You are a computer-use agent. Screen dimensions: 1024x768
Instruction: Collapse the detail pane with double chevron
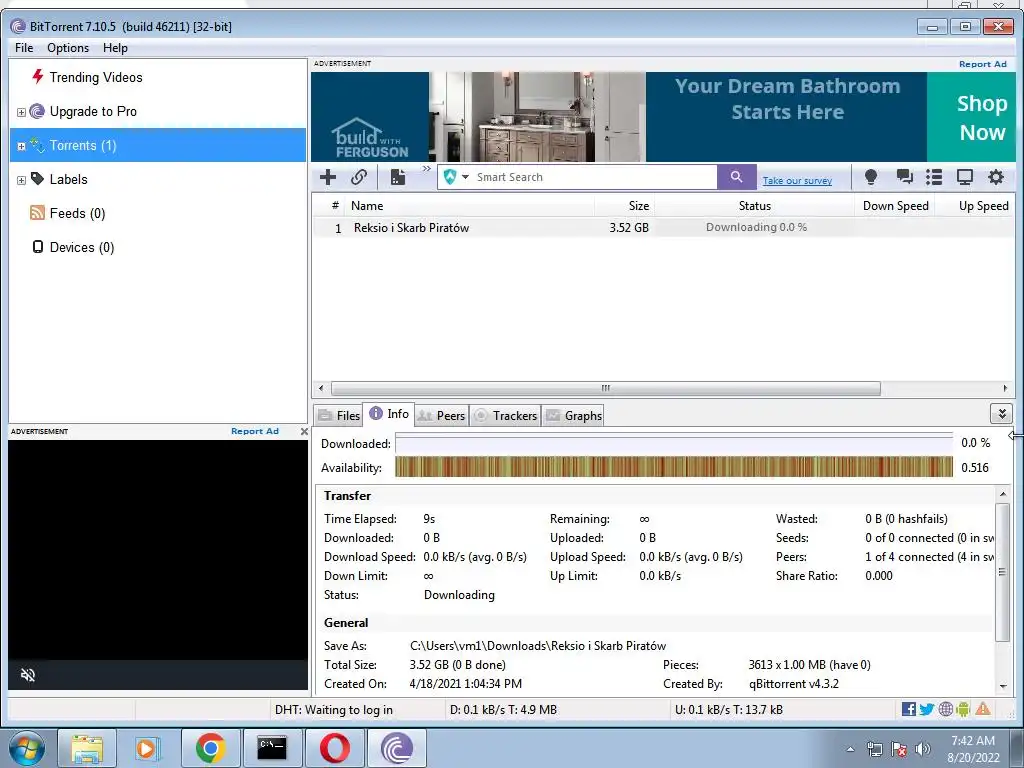click(x=1001, y=413)
